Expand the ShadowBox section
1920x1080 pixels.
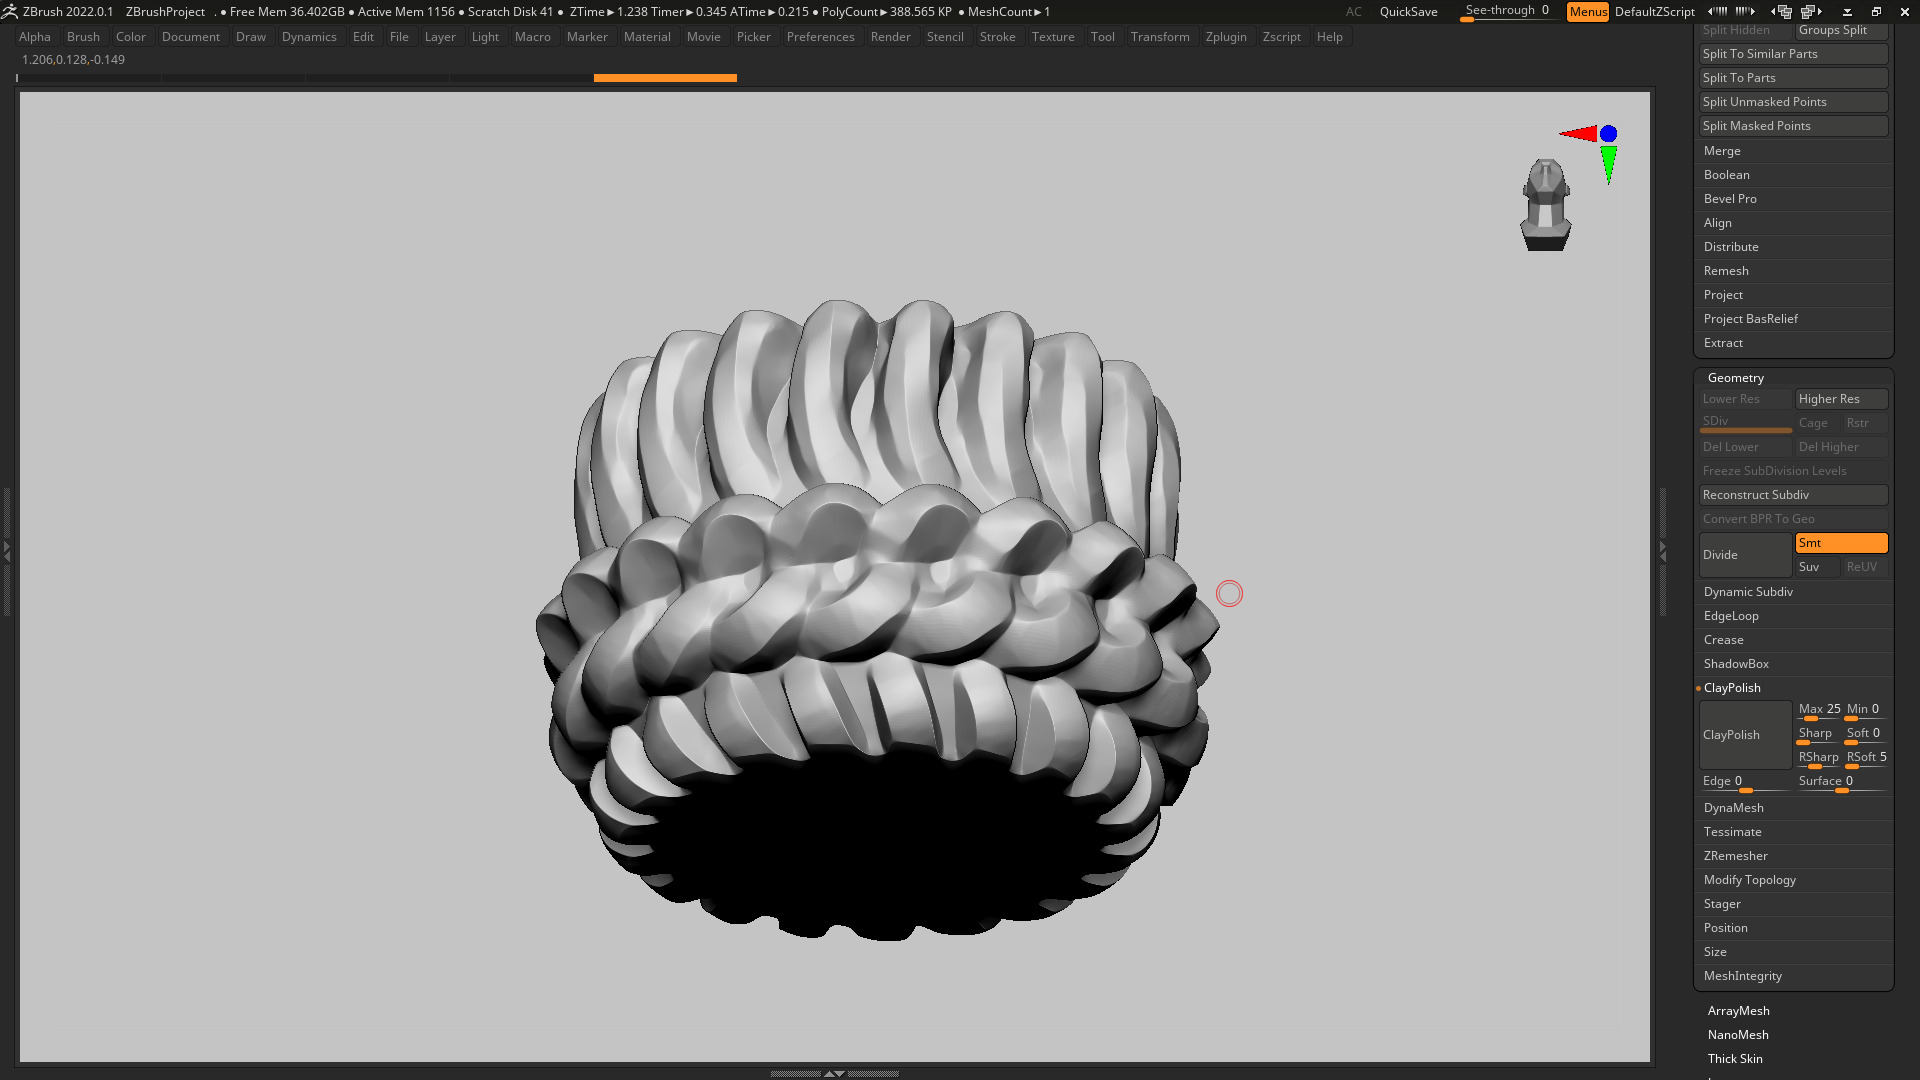(x=1736, y=664)
